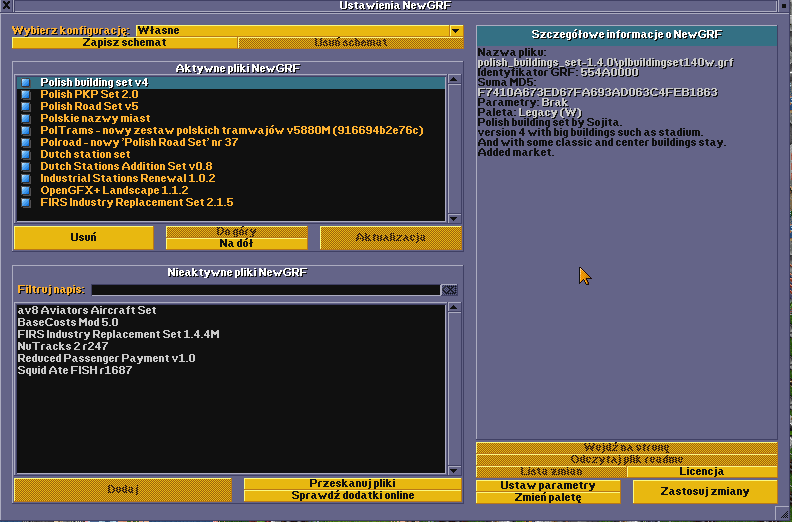Select Squid Ate FISH r1687 in the inactive list
Viewport: 792px width, 522px height.
coord(75,370)
